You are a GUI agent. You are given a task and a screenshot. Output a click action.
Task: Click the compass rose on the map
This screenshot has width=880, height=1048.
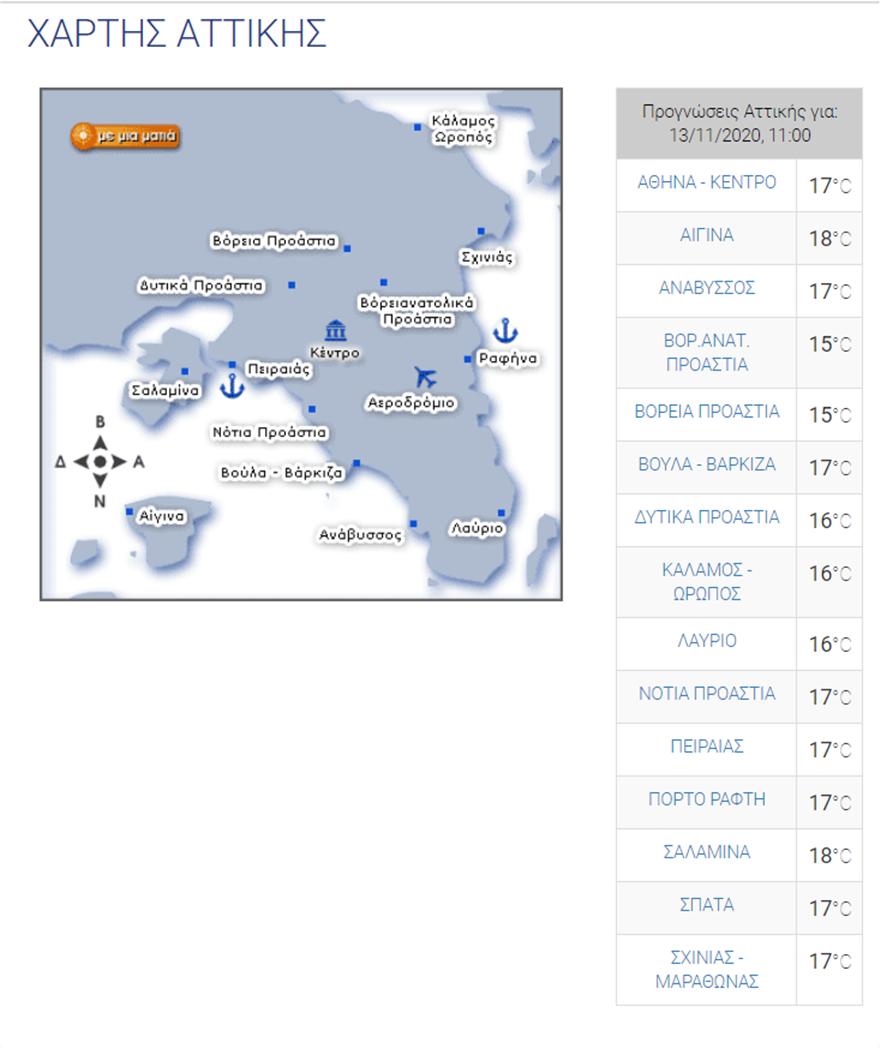pyautogui.click(x=99, y=461)
